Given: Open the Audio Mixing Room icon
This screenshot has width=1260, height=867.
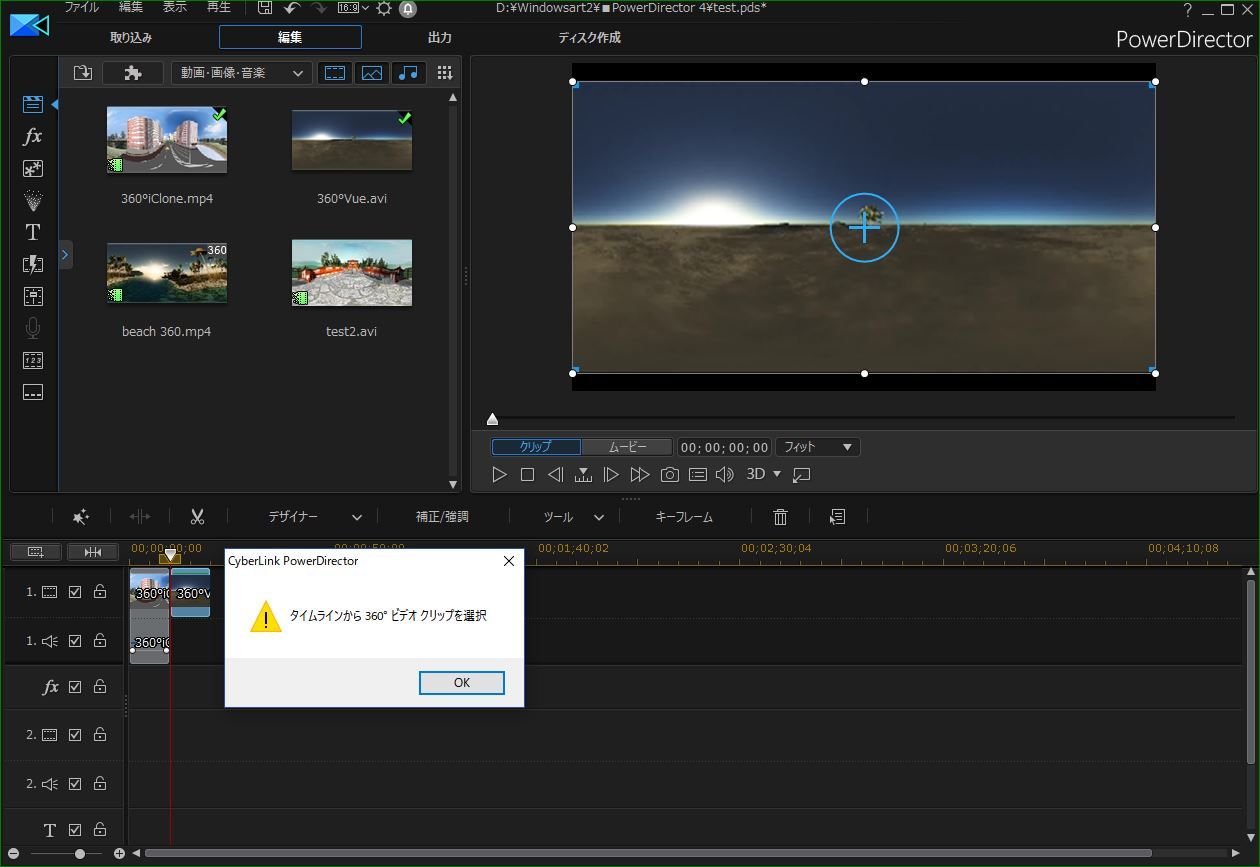Looking at the screenshot, I should (x=33, y=296).
